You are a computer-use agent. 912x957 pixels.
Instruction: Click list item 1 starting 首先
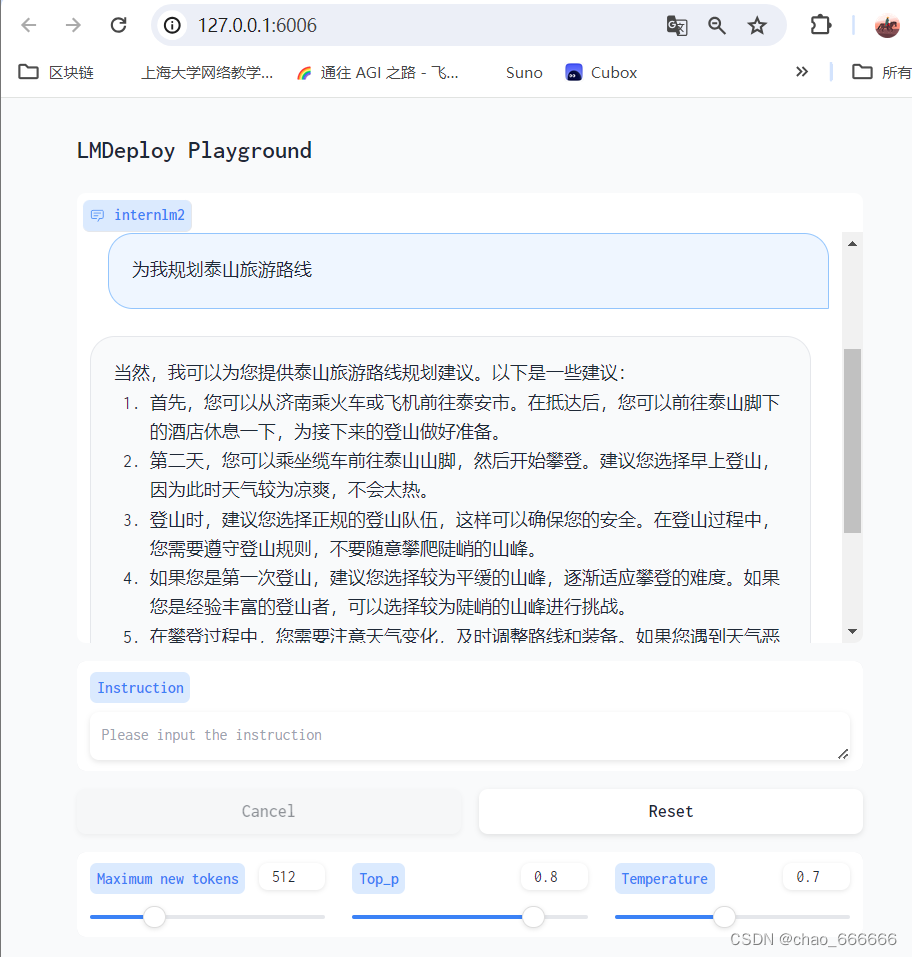click(452, 417)
